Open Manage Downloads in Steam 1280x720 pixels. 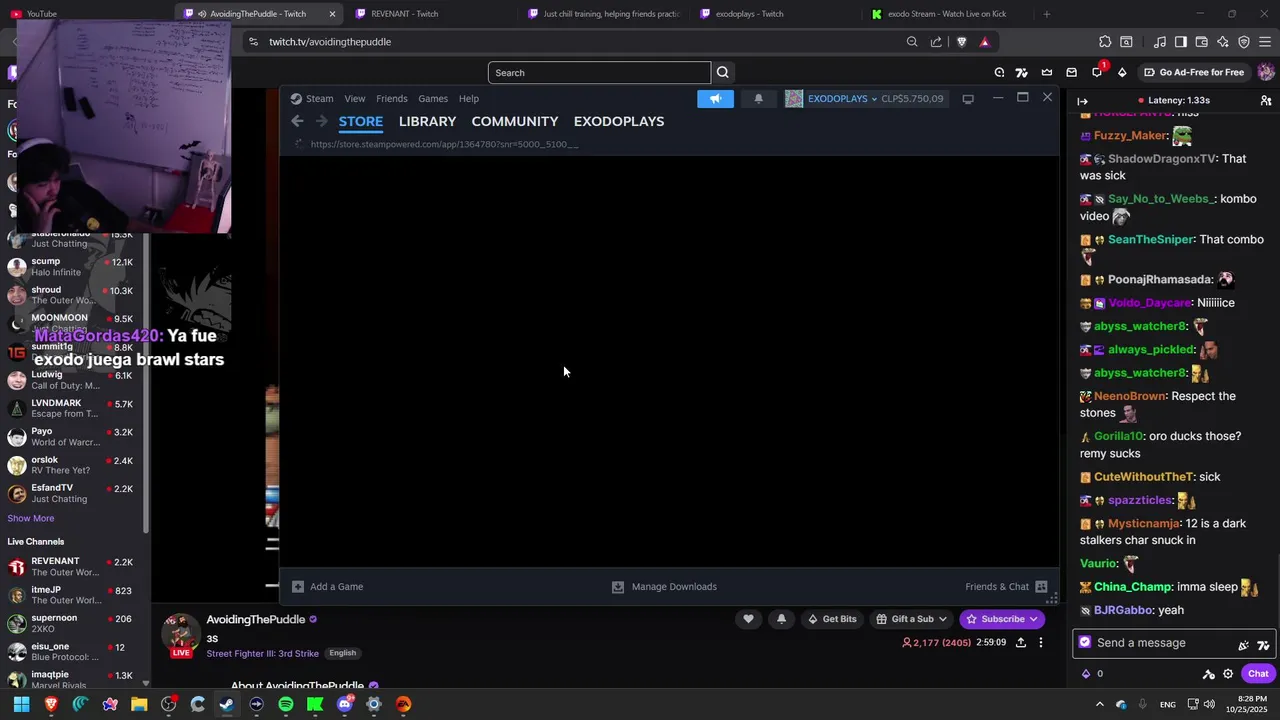coord(664,587)
